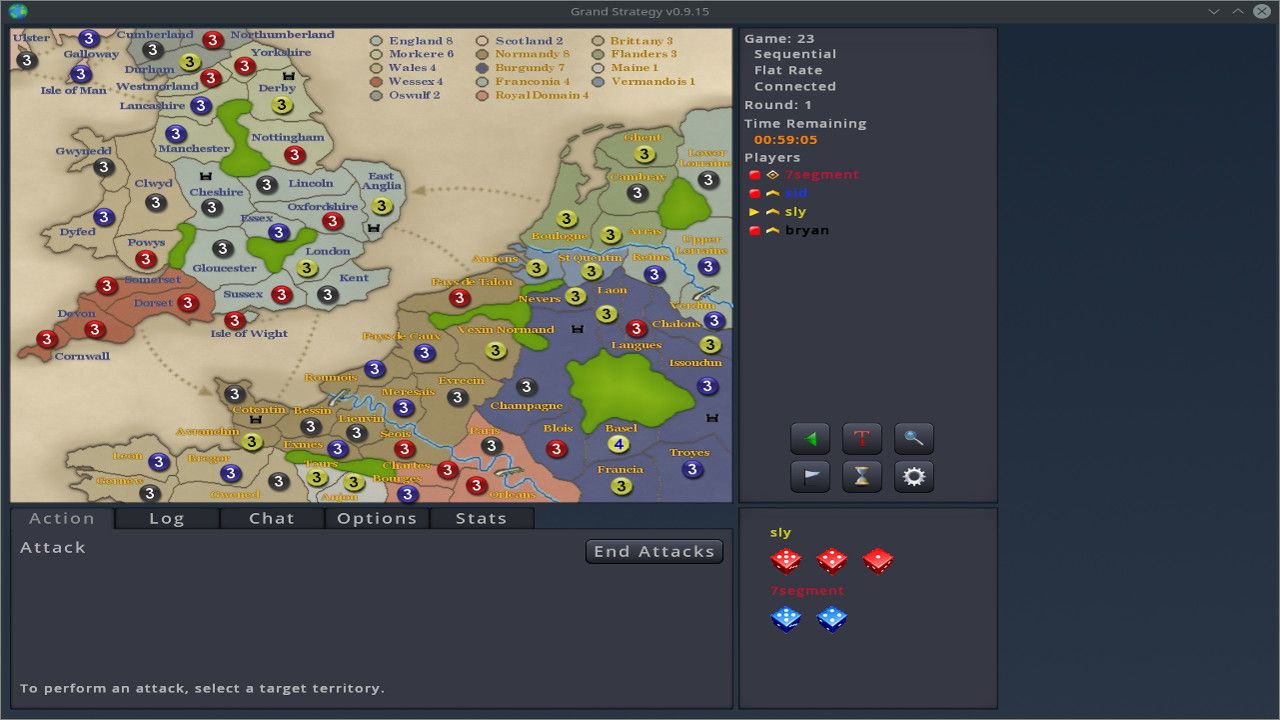Click the white surrender flag icon
This screenshot has width=1280, height=720.
[810, 476]
